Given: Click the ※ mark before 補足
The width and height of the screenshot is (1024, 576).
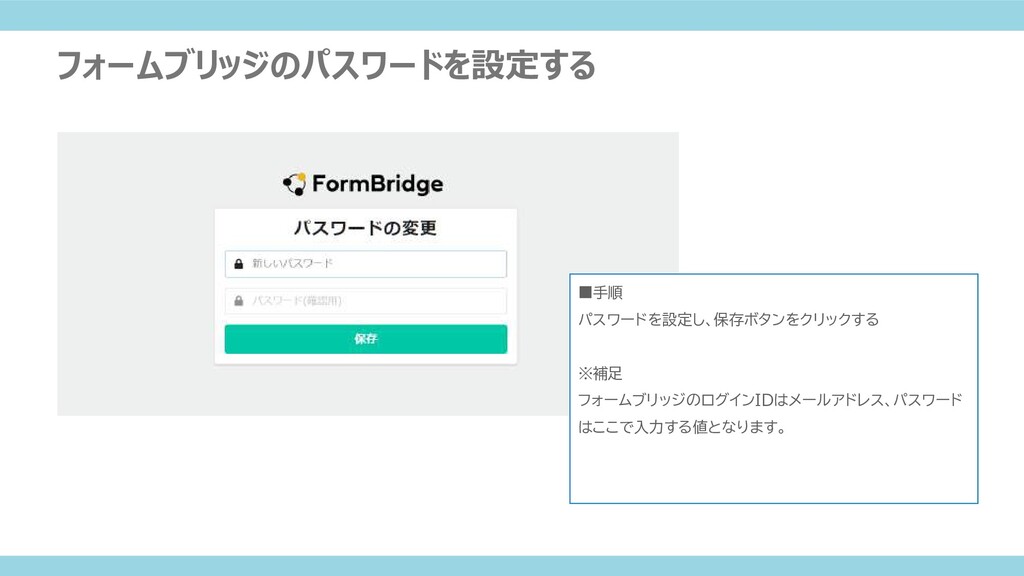Looking at the screenshot, I should pos(585,374).
